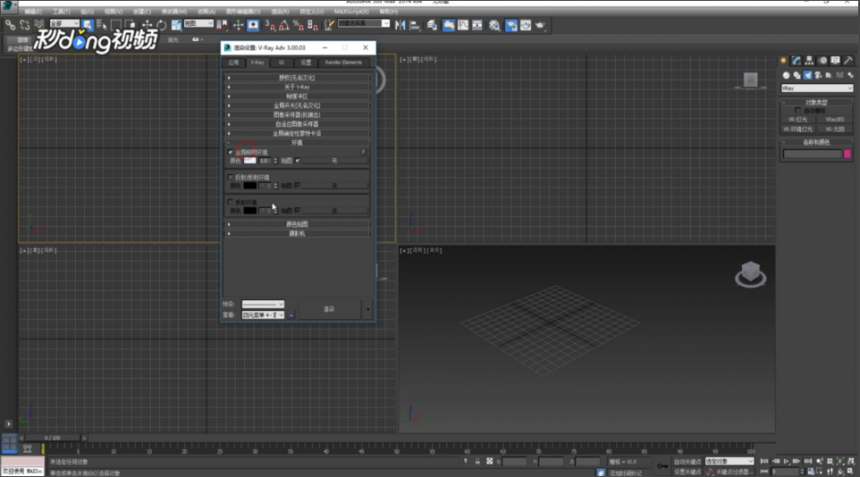The width and height of the screenshot is (860, 477).
Task: Select Geometry category in Create panel
Action: coord(786,75)
